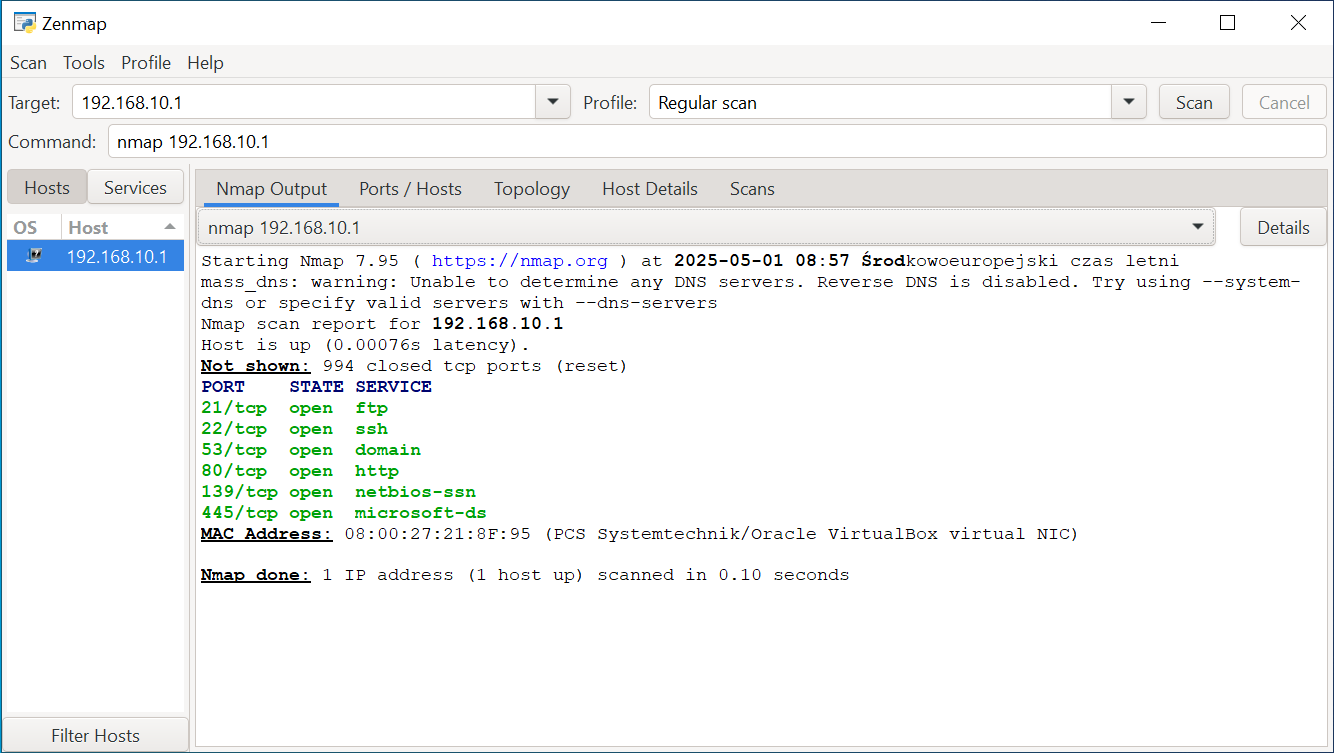This screenshot has width=1334, height=753.
Task: Expand the Profile dropdown arrow
Action: (x=1129, y=102)
